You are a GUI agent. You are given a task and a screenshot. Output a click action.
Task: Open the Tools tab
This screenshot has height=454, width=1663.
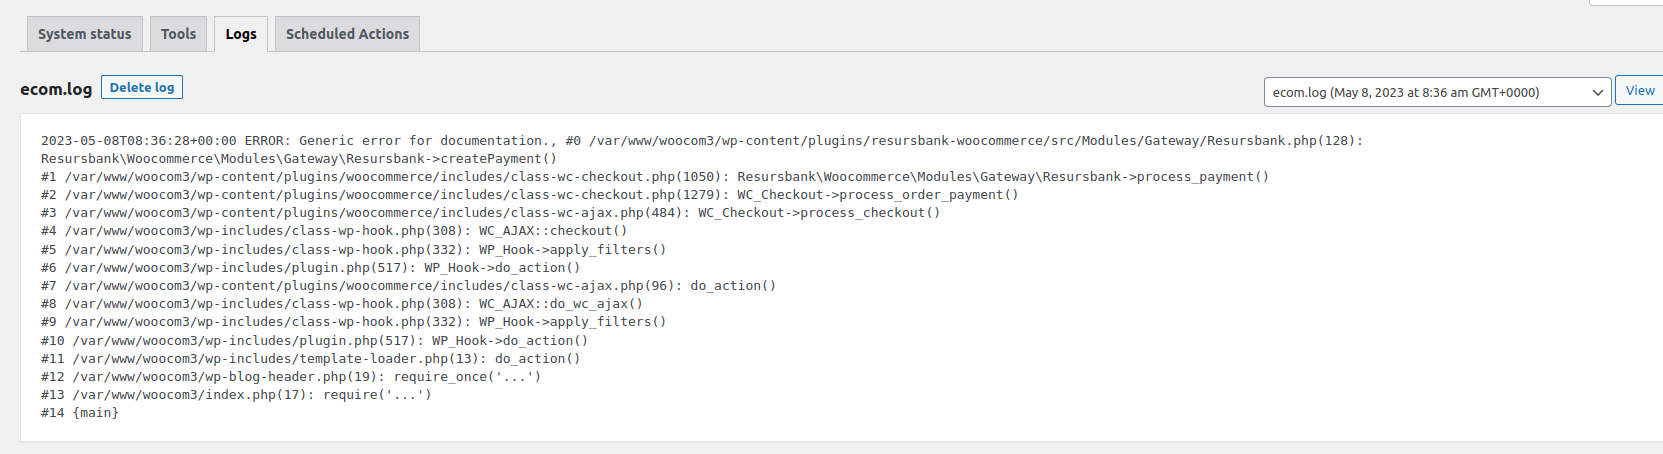tap(178, 34)
